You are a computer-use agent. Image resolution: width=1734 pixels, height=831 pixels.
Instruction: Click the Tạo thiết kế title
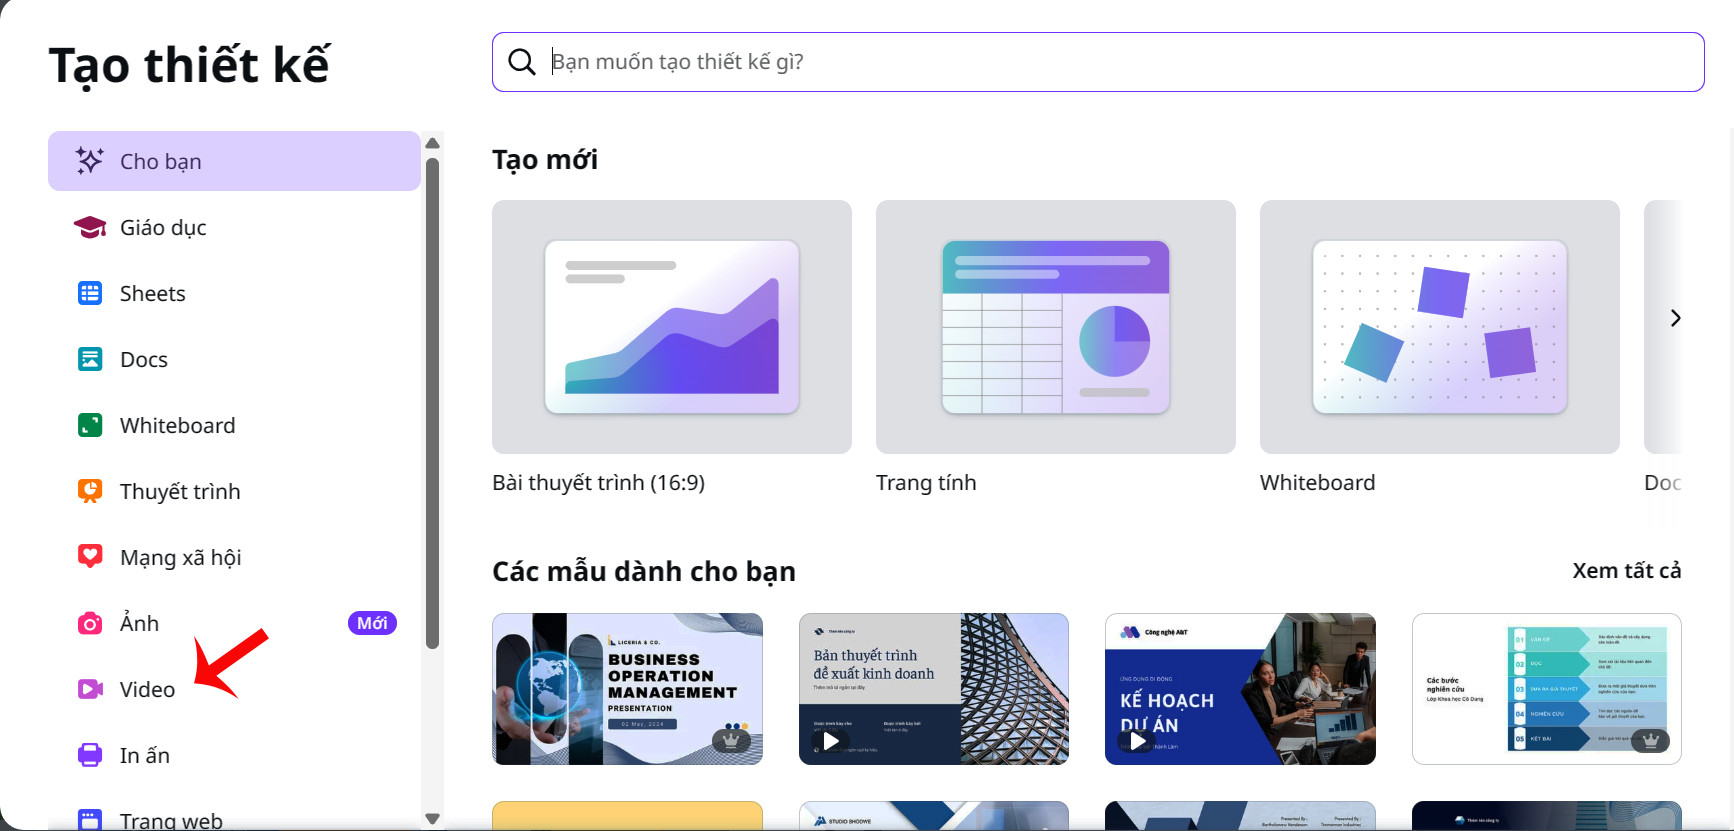[189, 66]
